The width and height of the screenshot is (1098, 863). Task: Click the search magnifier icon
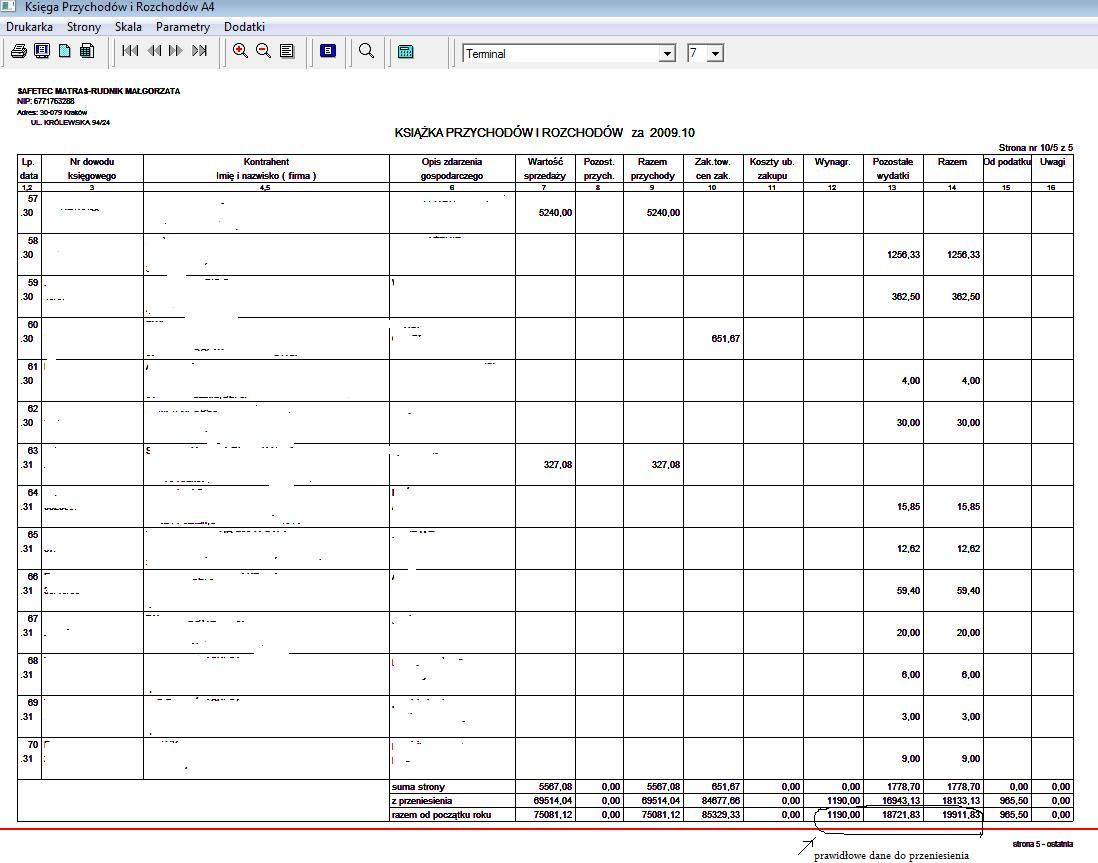click(366, 51)
